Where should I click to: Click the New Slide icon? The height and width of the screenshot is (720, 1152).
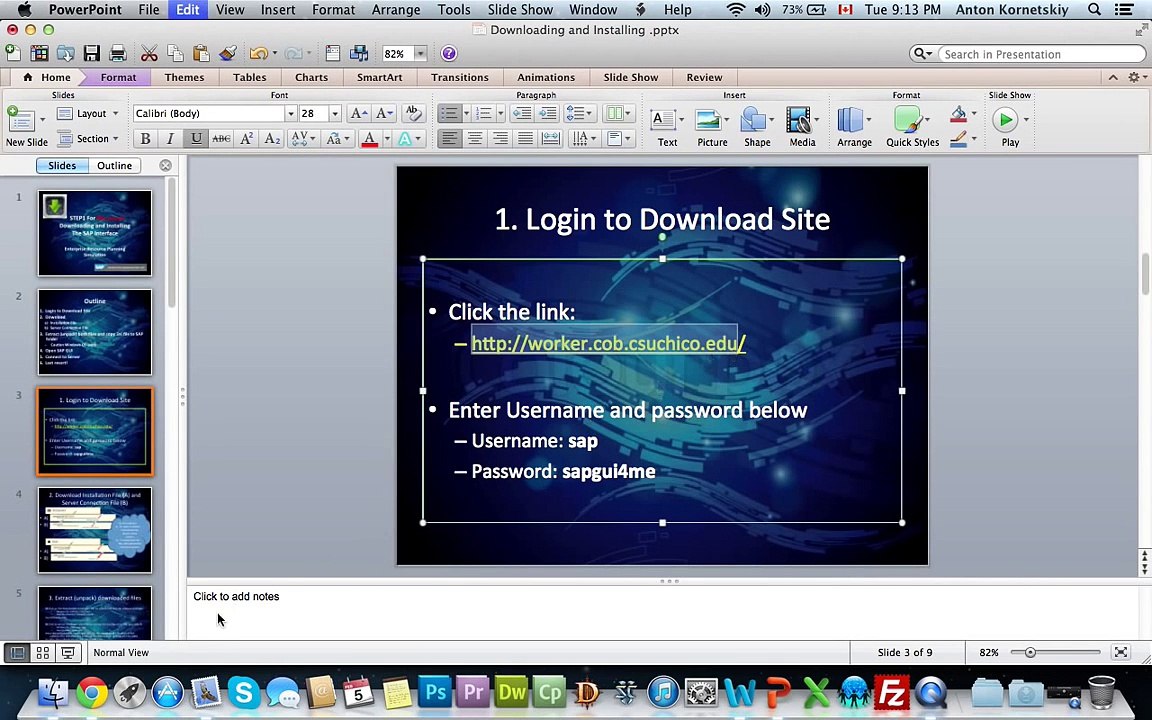tap(21, 120)
